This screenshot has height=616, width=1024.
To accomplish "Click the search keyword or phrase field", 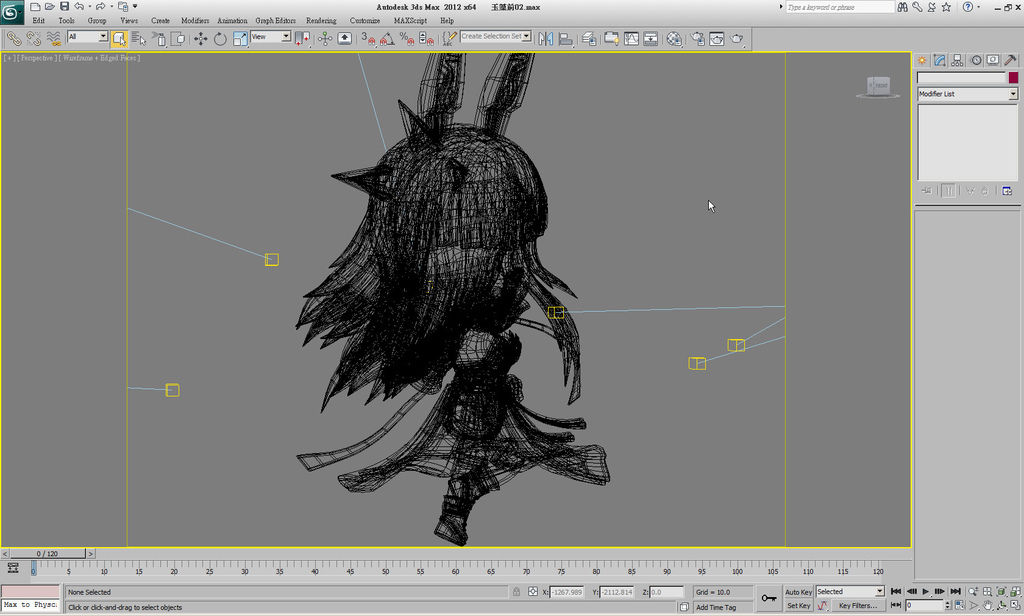I will 839,7.
